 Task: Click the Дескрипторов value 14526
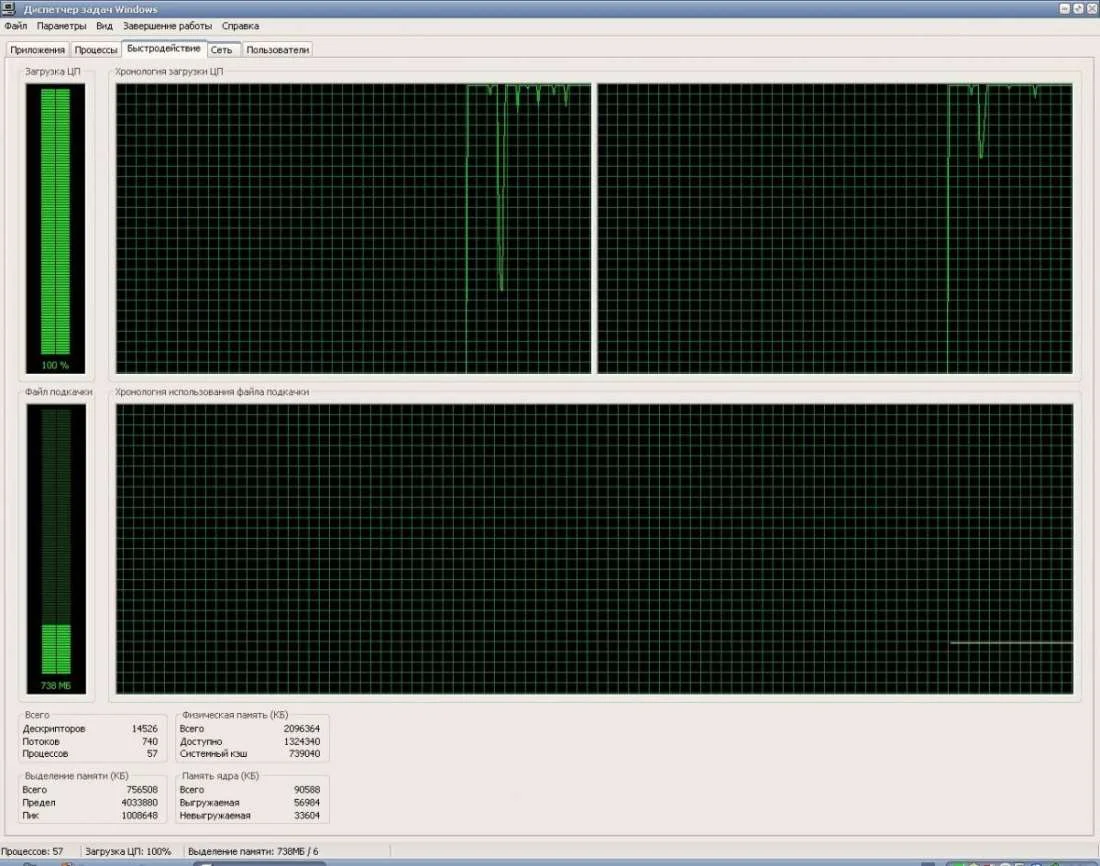pyautogui.click(x=145, y=728)
